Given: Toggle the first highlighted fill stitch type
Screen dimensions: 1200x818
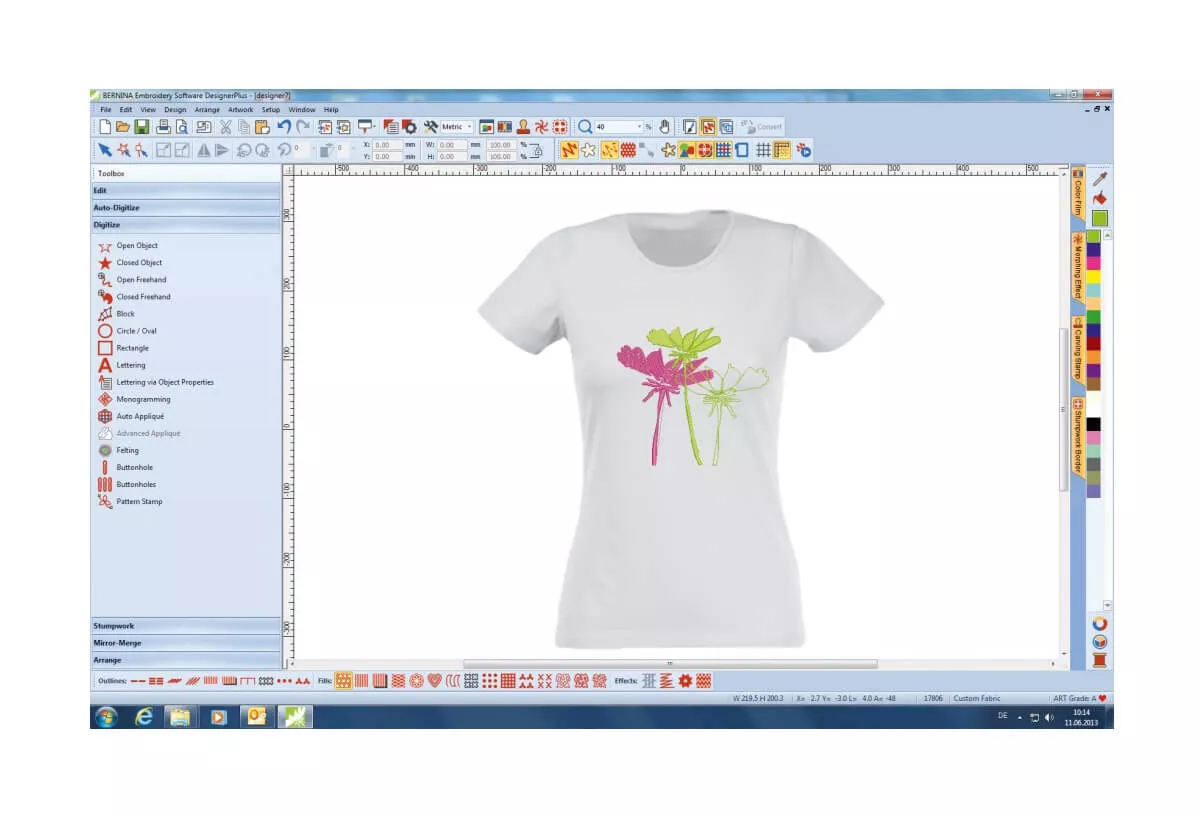Looking at the screenshot, I should (x=343, y=681).
